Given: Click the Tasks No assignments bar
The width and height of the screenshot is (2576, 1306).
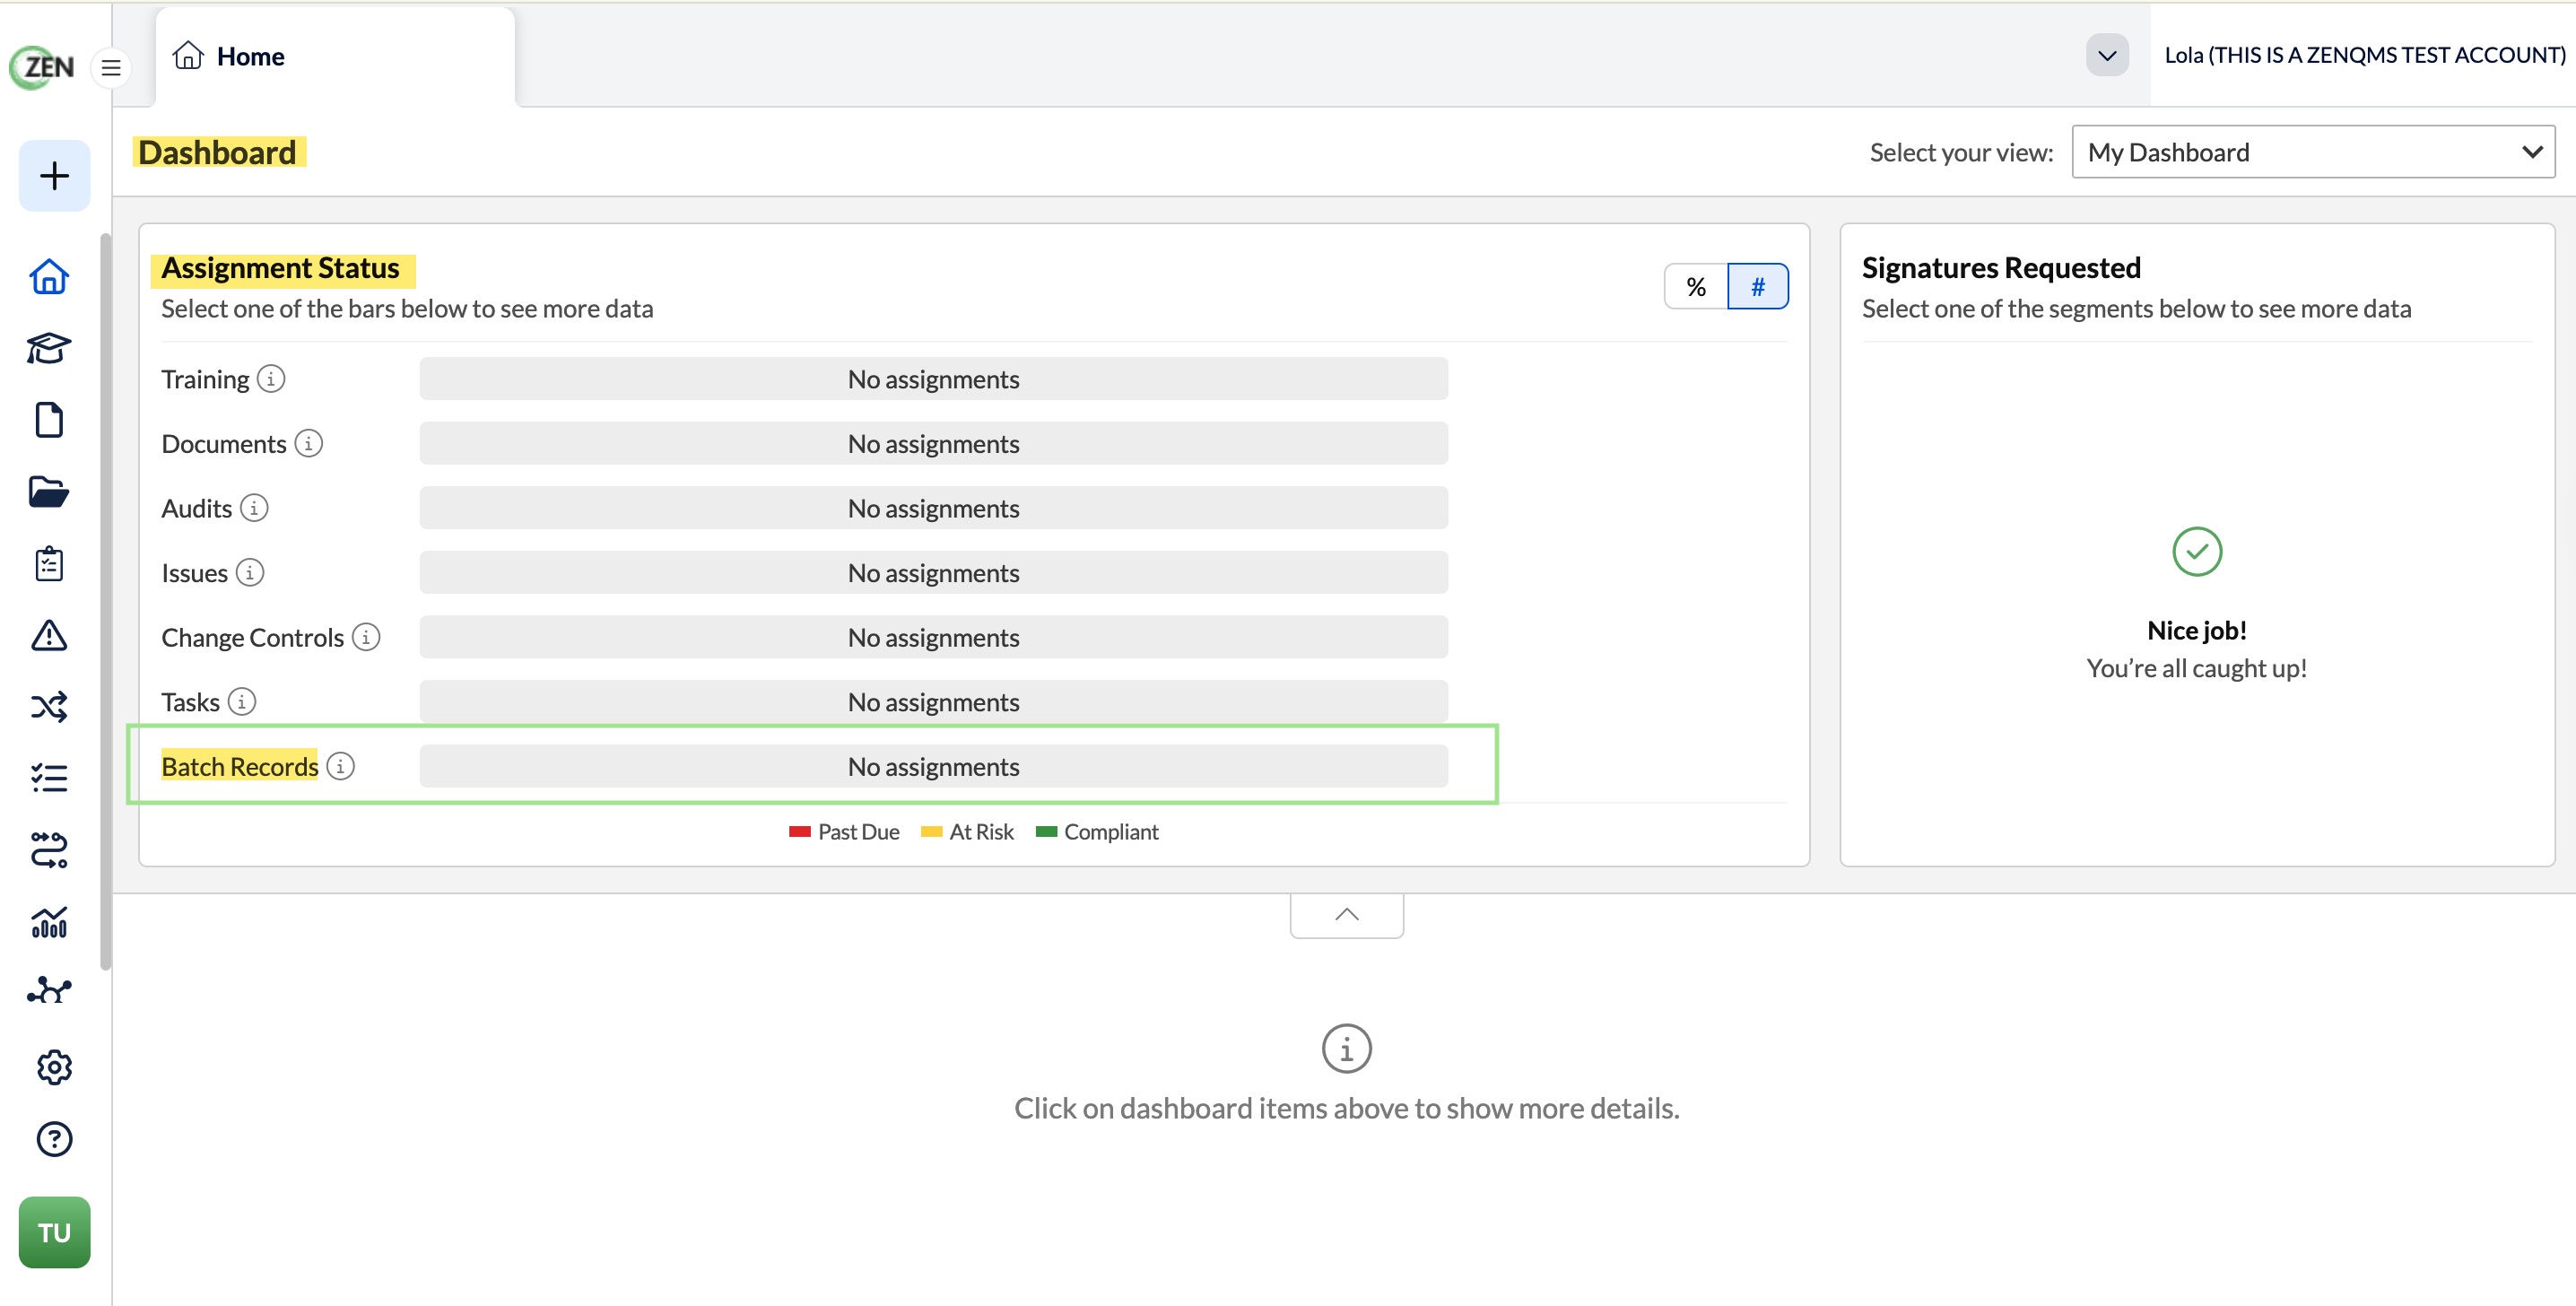Looking at the screenshot, I should pyautogui.click(x=933, y=701).
